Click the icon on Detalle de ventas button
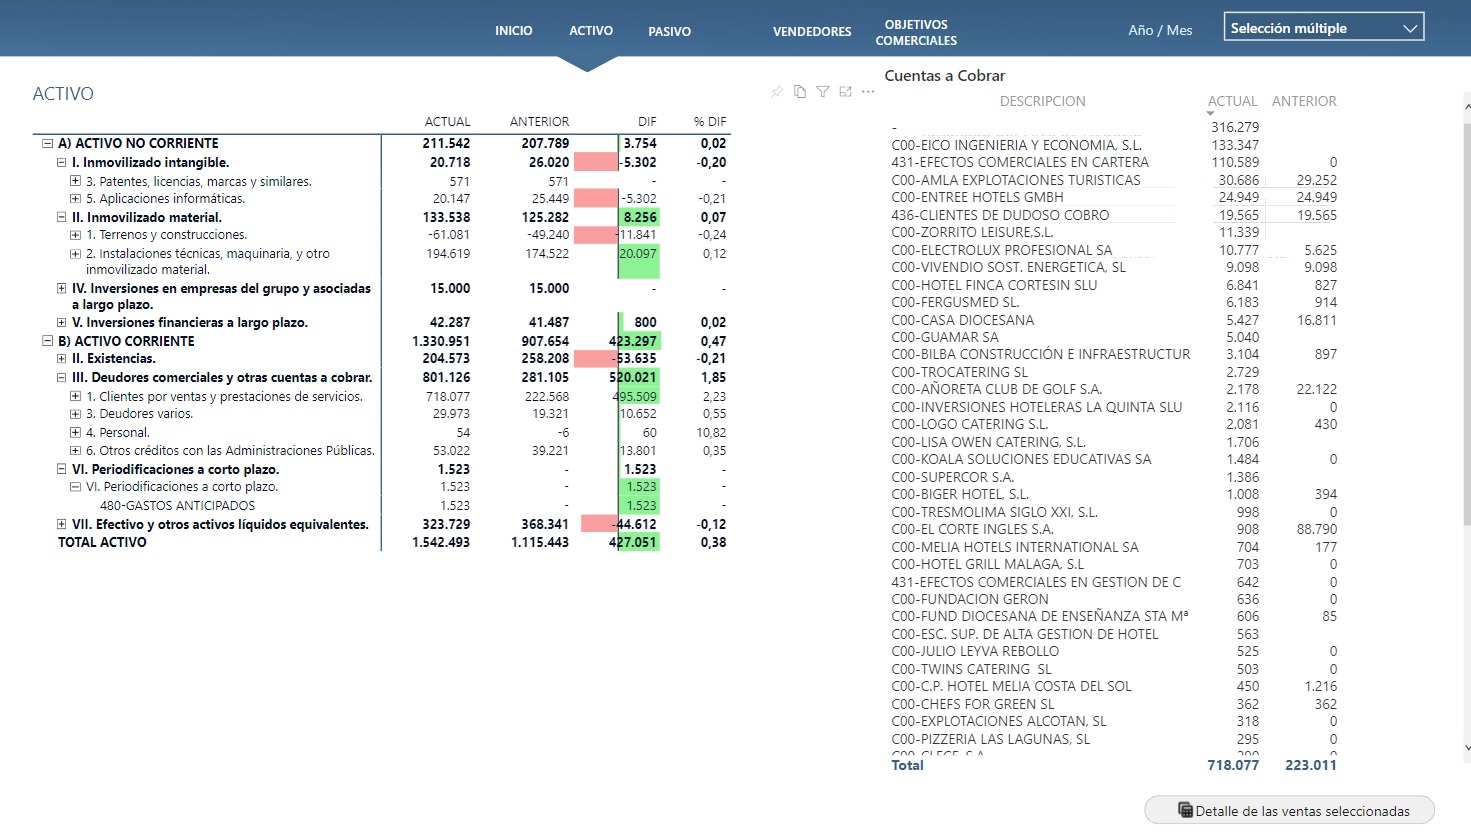 tap(1185, 810)
